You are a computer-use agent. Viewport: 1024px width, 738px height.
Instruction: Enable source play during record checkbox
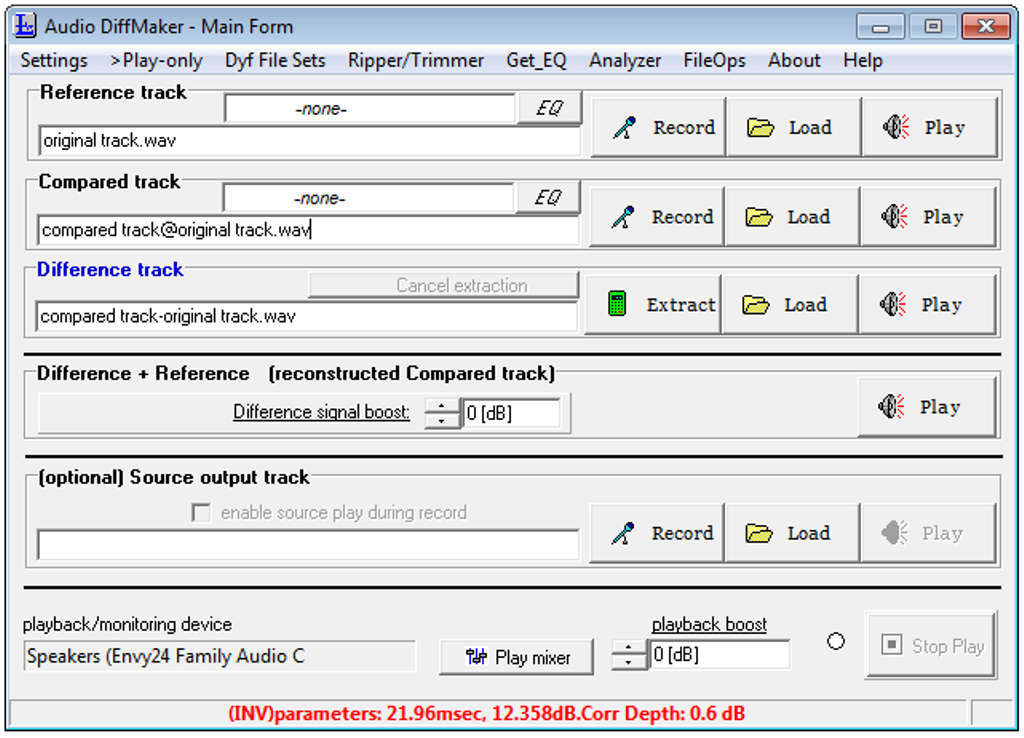pos(201,513)
